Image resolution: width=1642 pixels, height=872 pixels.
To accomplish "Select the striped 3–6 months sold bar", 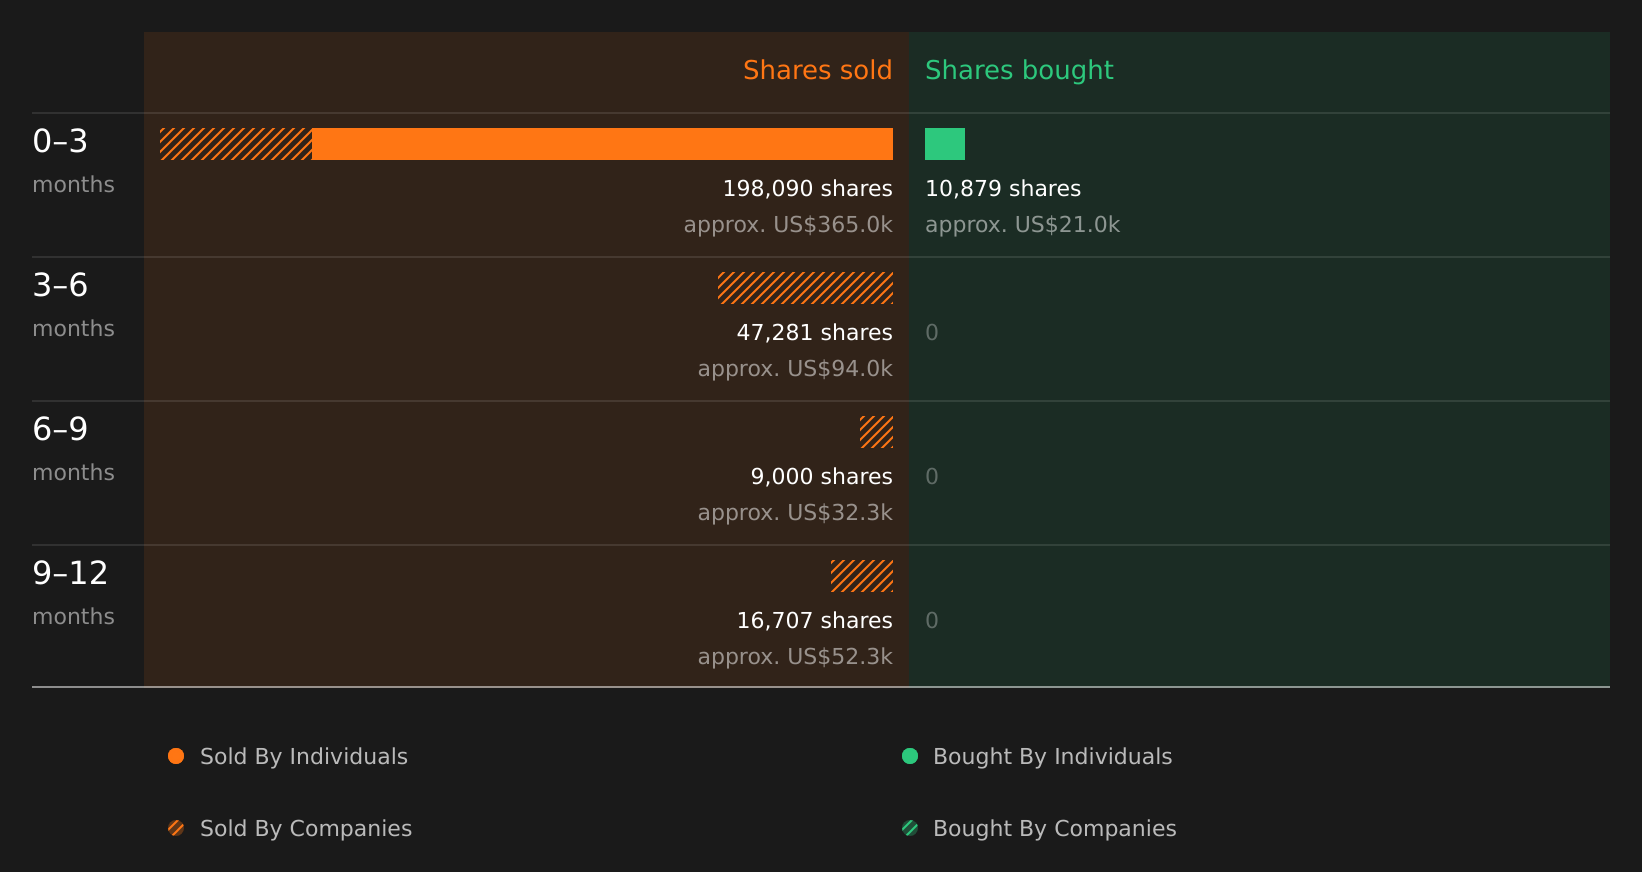I will (805, 288).
